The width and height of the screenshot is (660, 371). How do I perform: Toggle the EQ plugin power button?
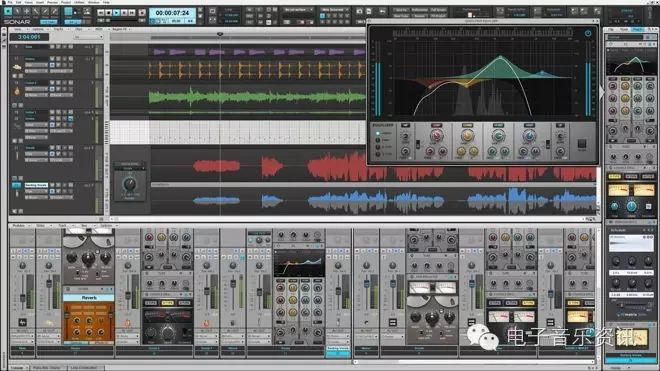pos(588,33)
